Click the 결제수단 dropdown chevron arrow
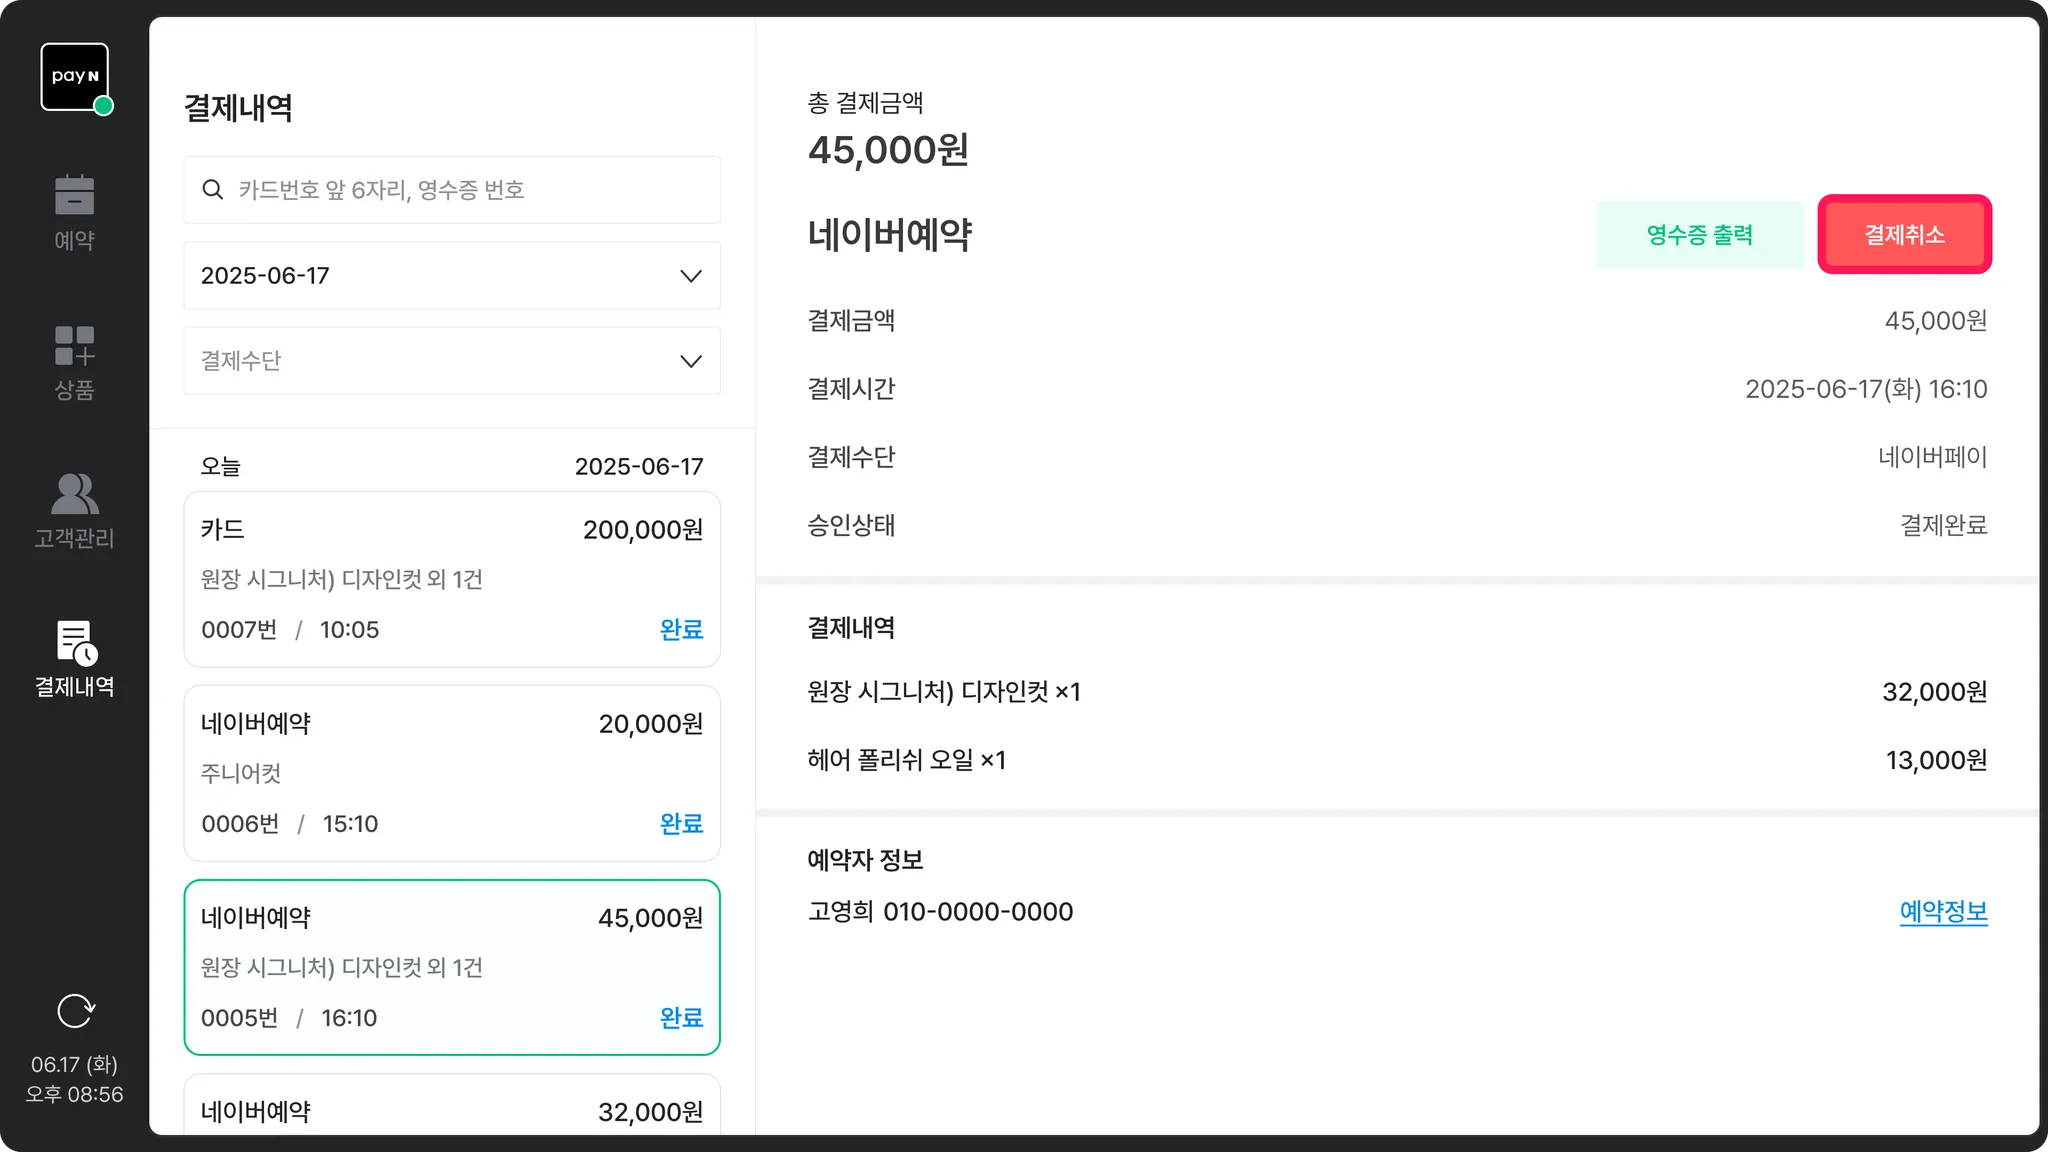This screenshot has height=1152, width=2048. (x=691, y=361)
